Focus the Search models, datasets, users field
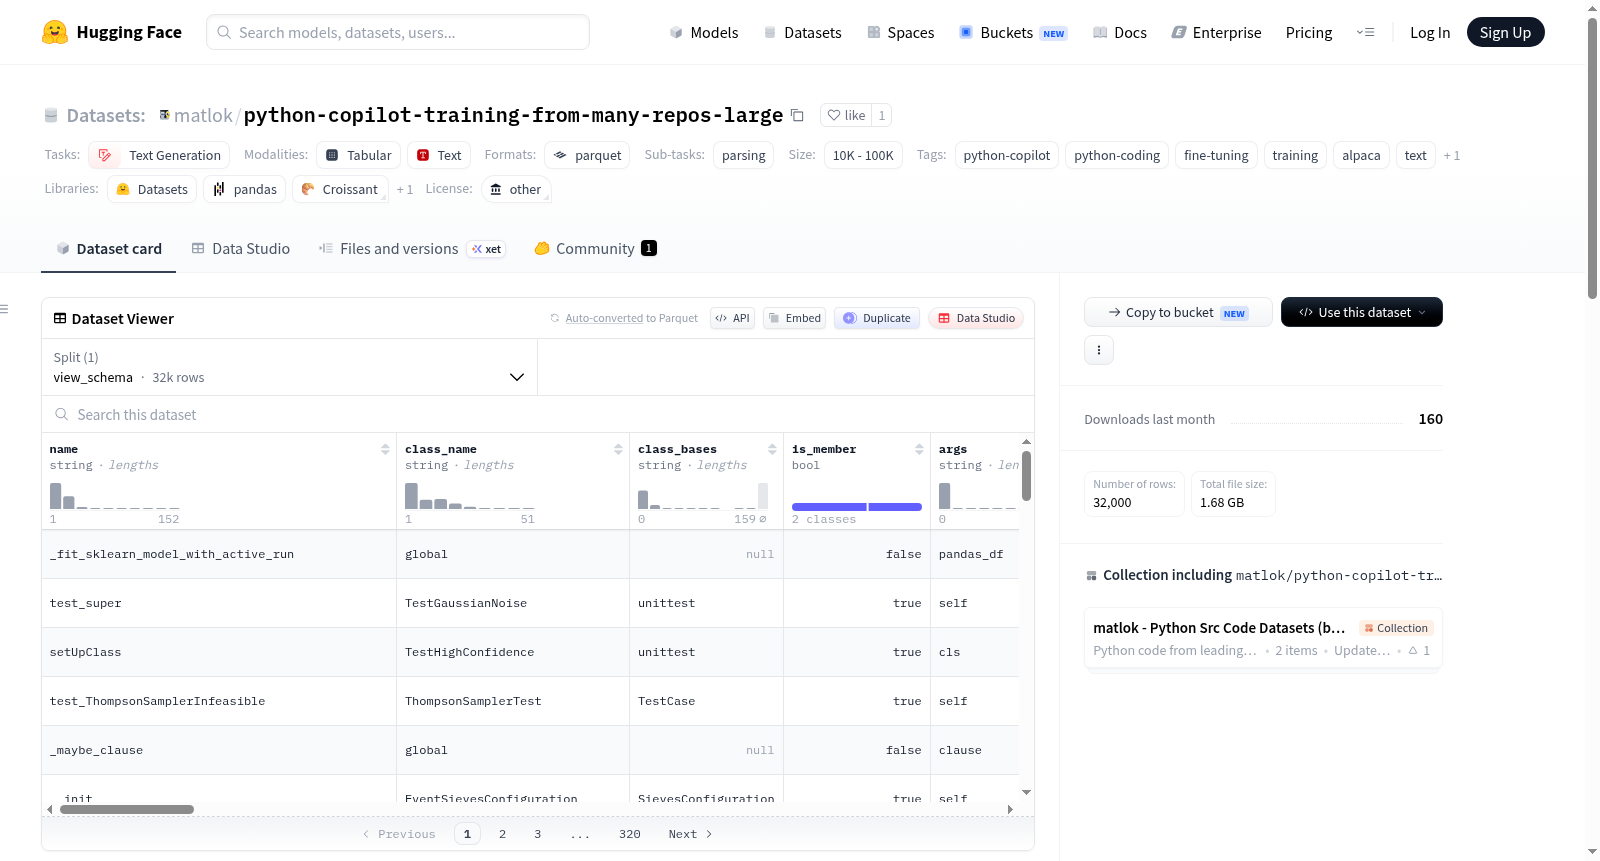1600x861 pixels. (x=398, y=32)
